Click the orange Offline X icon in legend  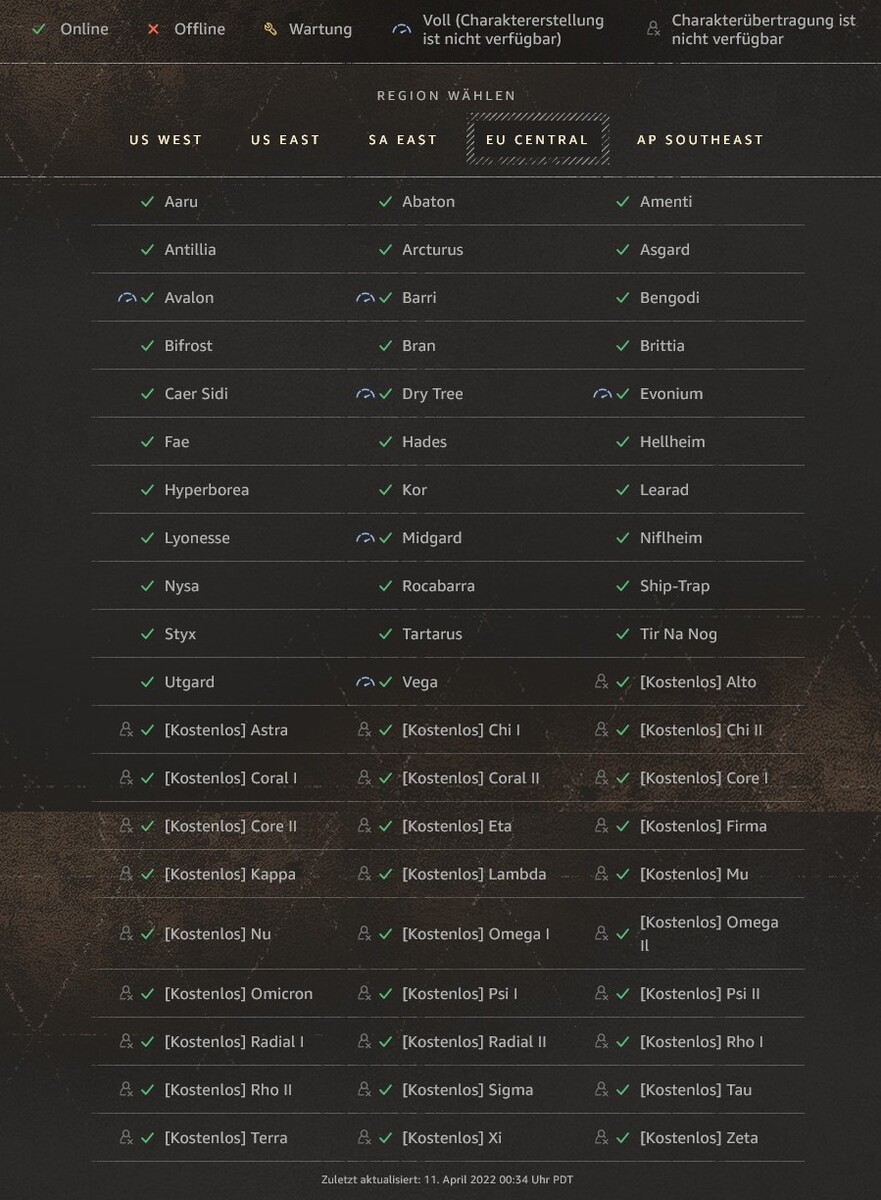tap(153, 29)
